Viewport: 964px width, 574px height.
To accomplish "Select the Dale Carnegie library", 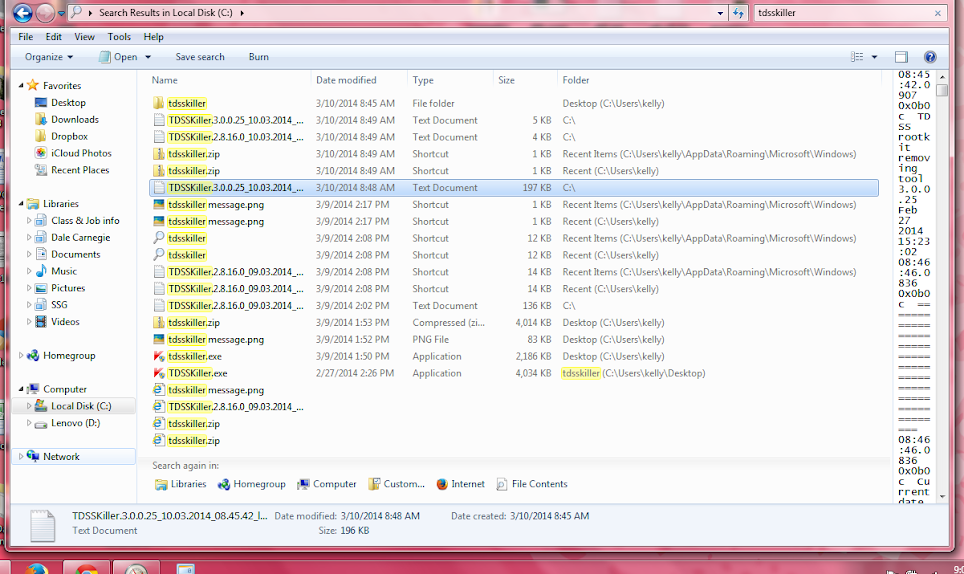I will 81,237.
